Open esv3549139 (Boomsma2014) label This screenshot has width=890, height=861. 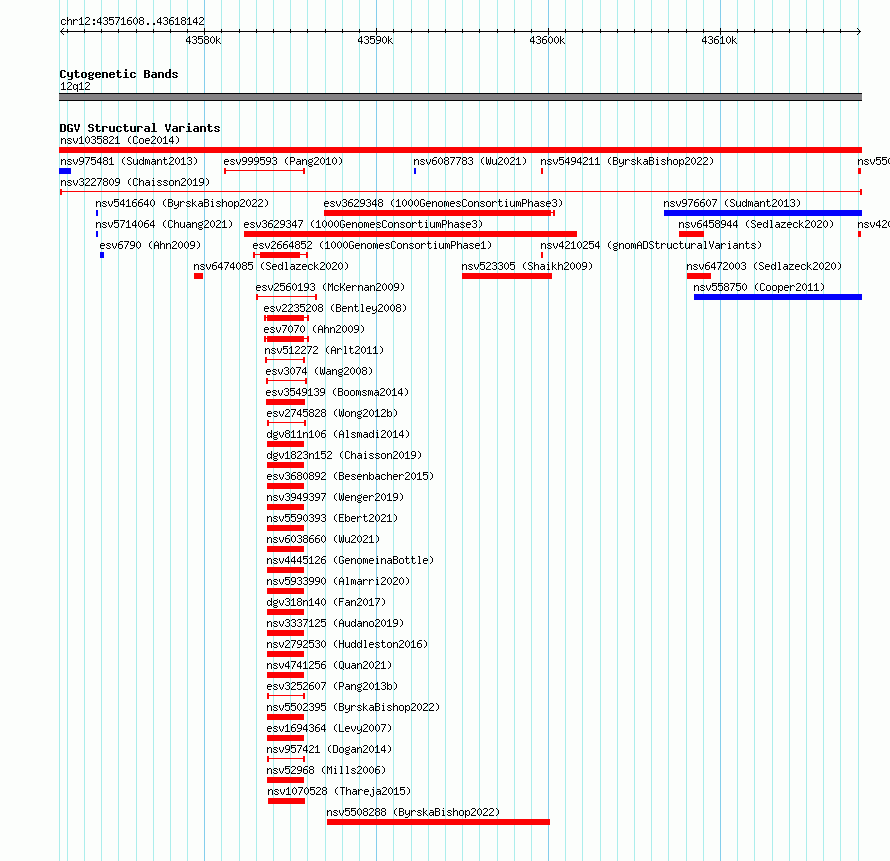pos(337,392)
